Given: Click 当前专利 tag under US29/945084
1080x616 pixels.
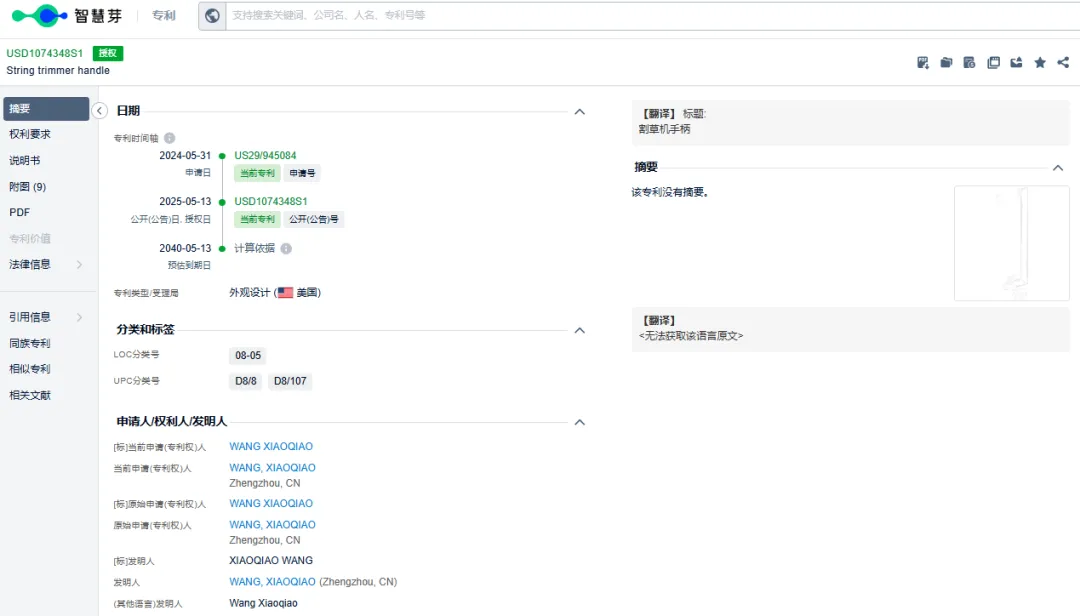Looking at the screenshot, I should [x=257, y=173].
